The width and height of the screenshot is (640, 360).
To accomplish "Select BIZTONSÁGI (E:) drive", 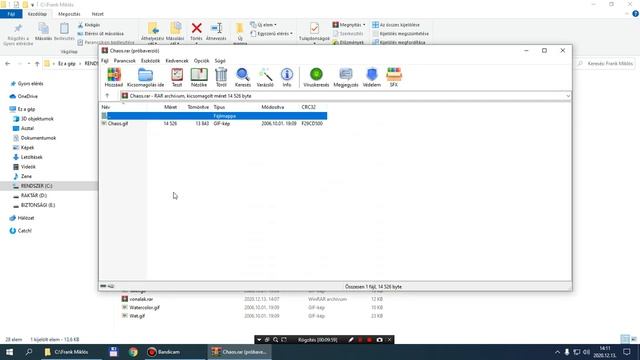I will [x=38, y=205].
